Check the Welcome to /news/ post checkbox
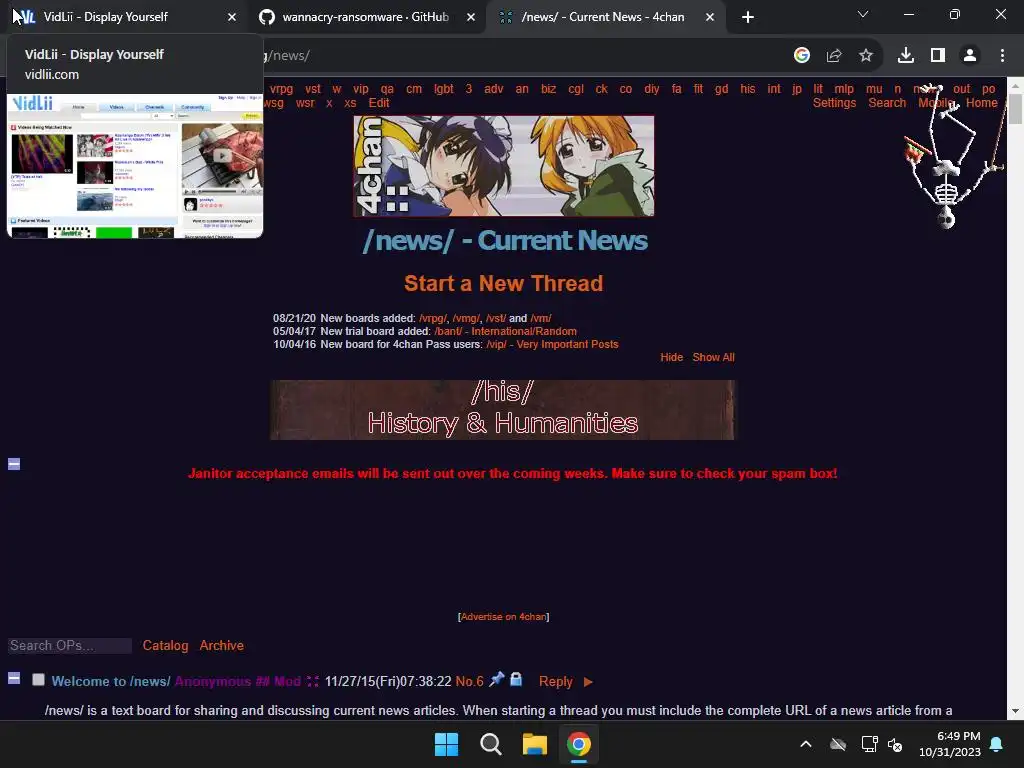This screenshot has width=1024, height=768. pyautogui.click(x=39, y=680)
